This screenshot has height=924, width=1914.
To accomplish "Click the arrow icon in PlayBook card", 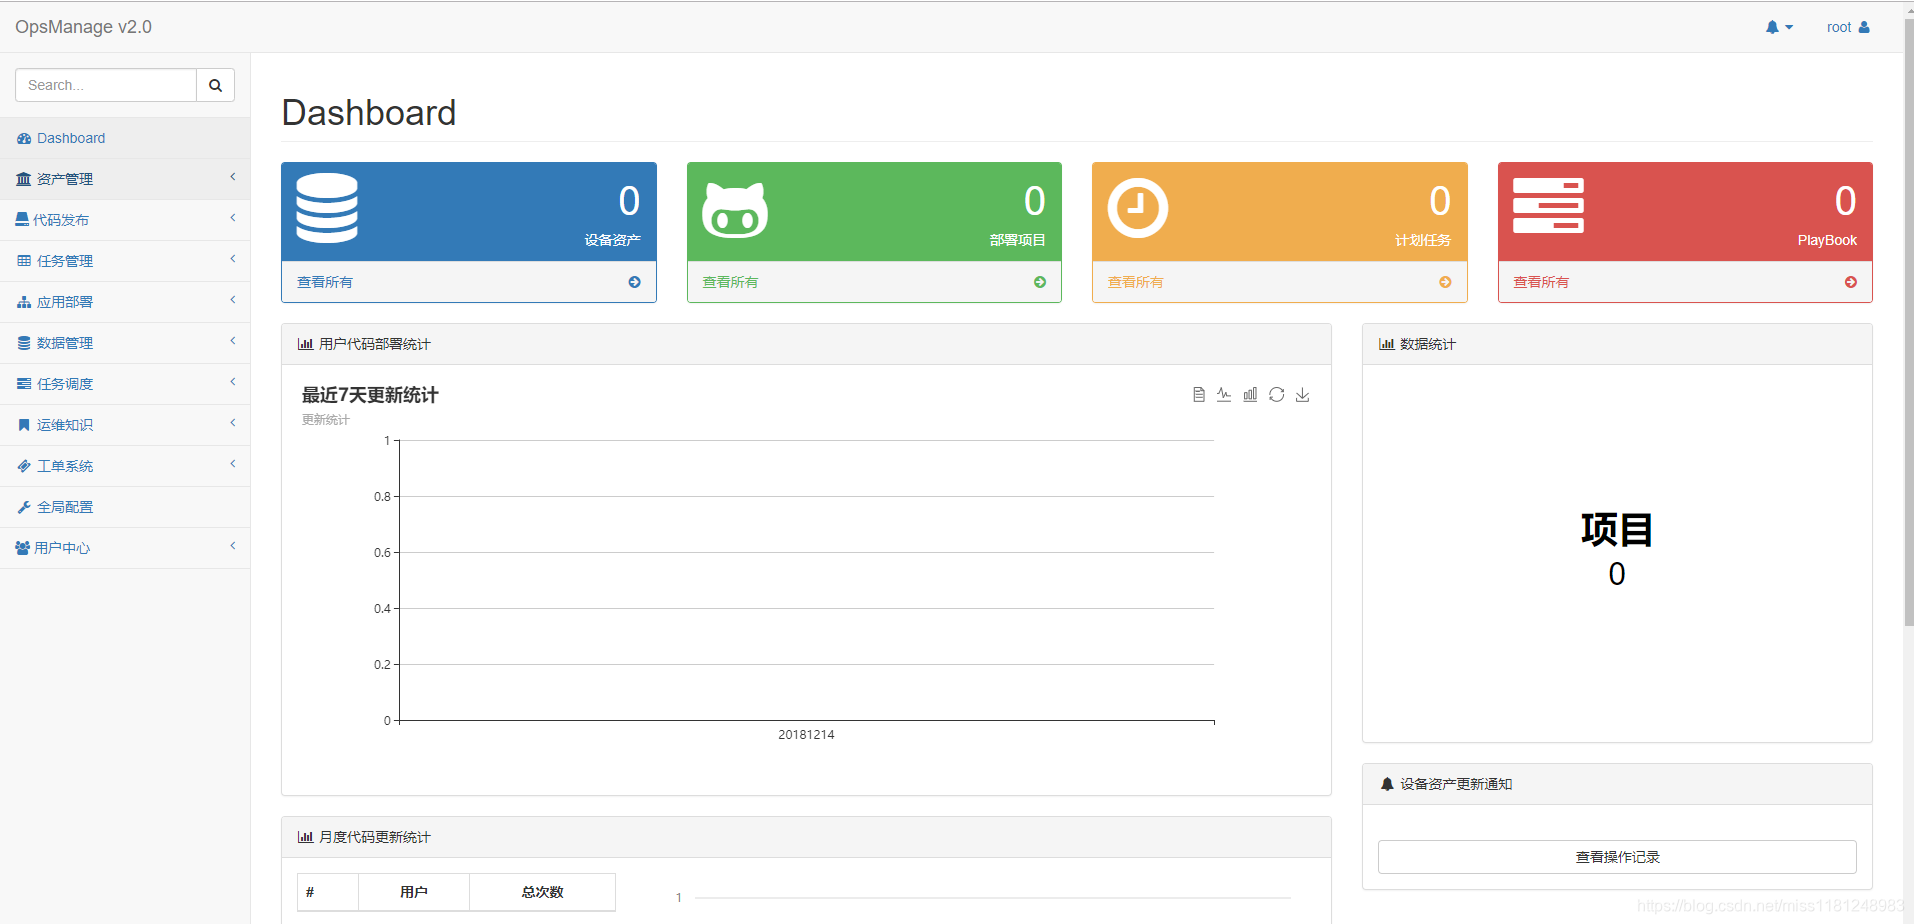I will [1851, 282].
